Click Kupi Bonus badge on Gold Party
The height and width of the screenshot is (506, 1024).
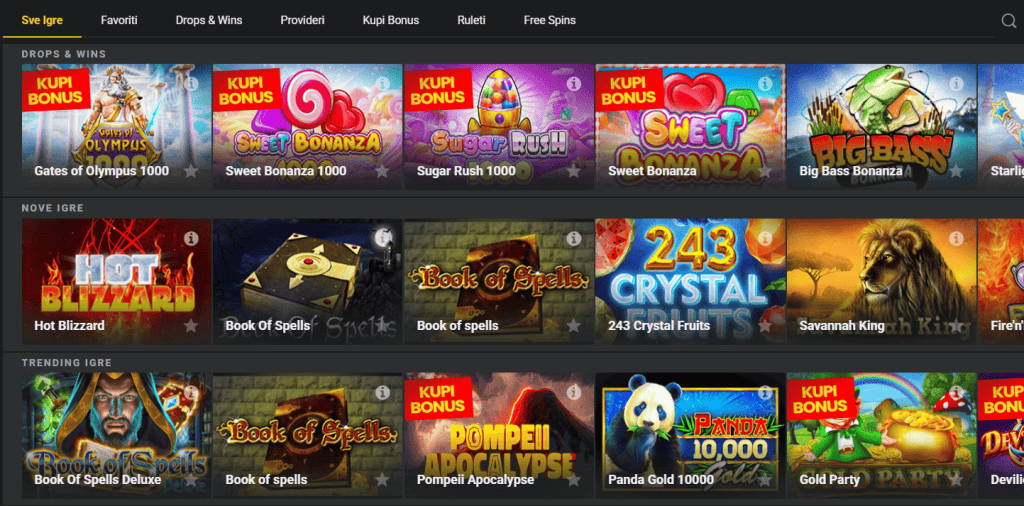[x=820, y=398]
